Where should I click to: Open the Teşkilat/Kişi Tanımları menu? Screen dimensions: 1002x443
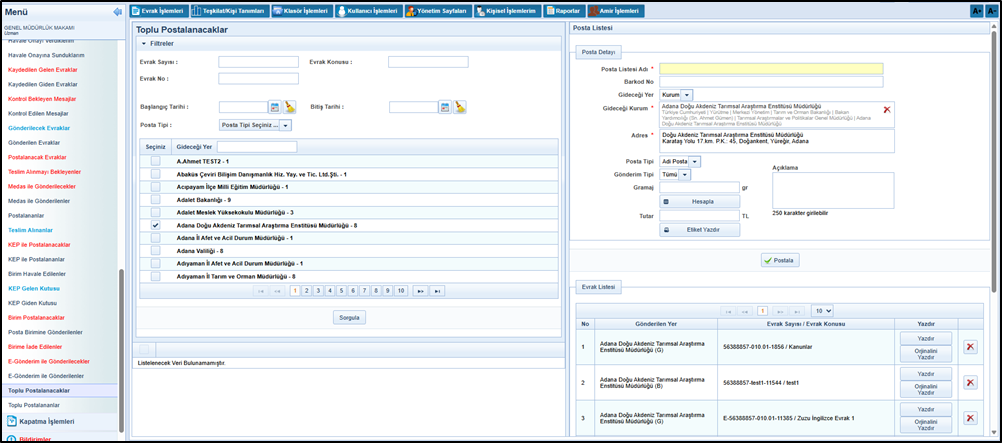pos(229,11)
